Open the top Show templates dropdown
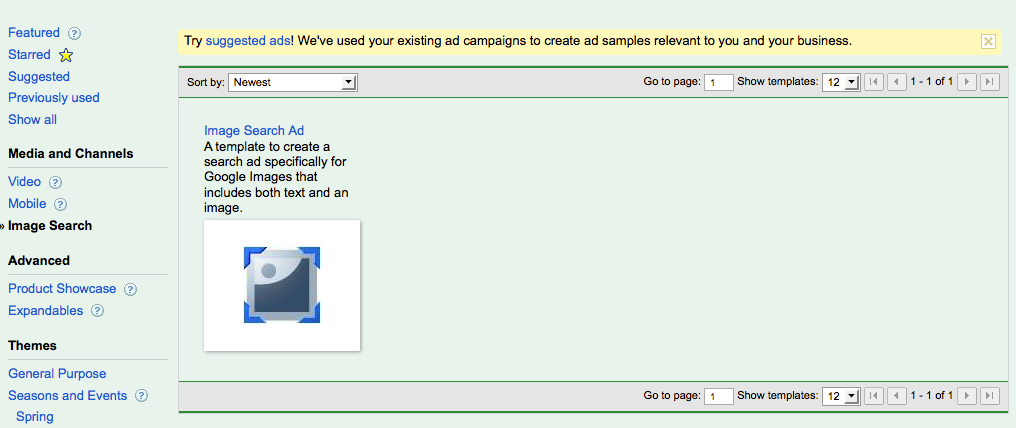The width and height of the screenshot is (1016, 428). point(841,82)
